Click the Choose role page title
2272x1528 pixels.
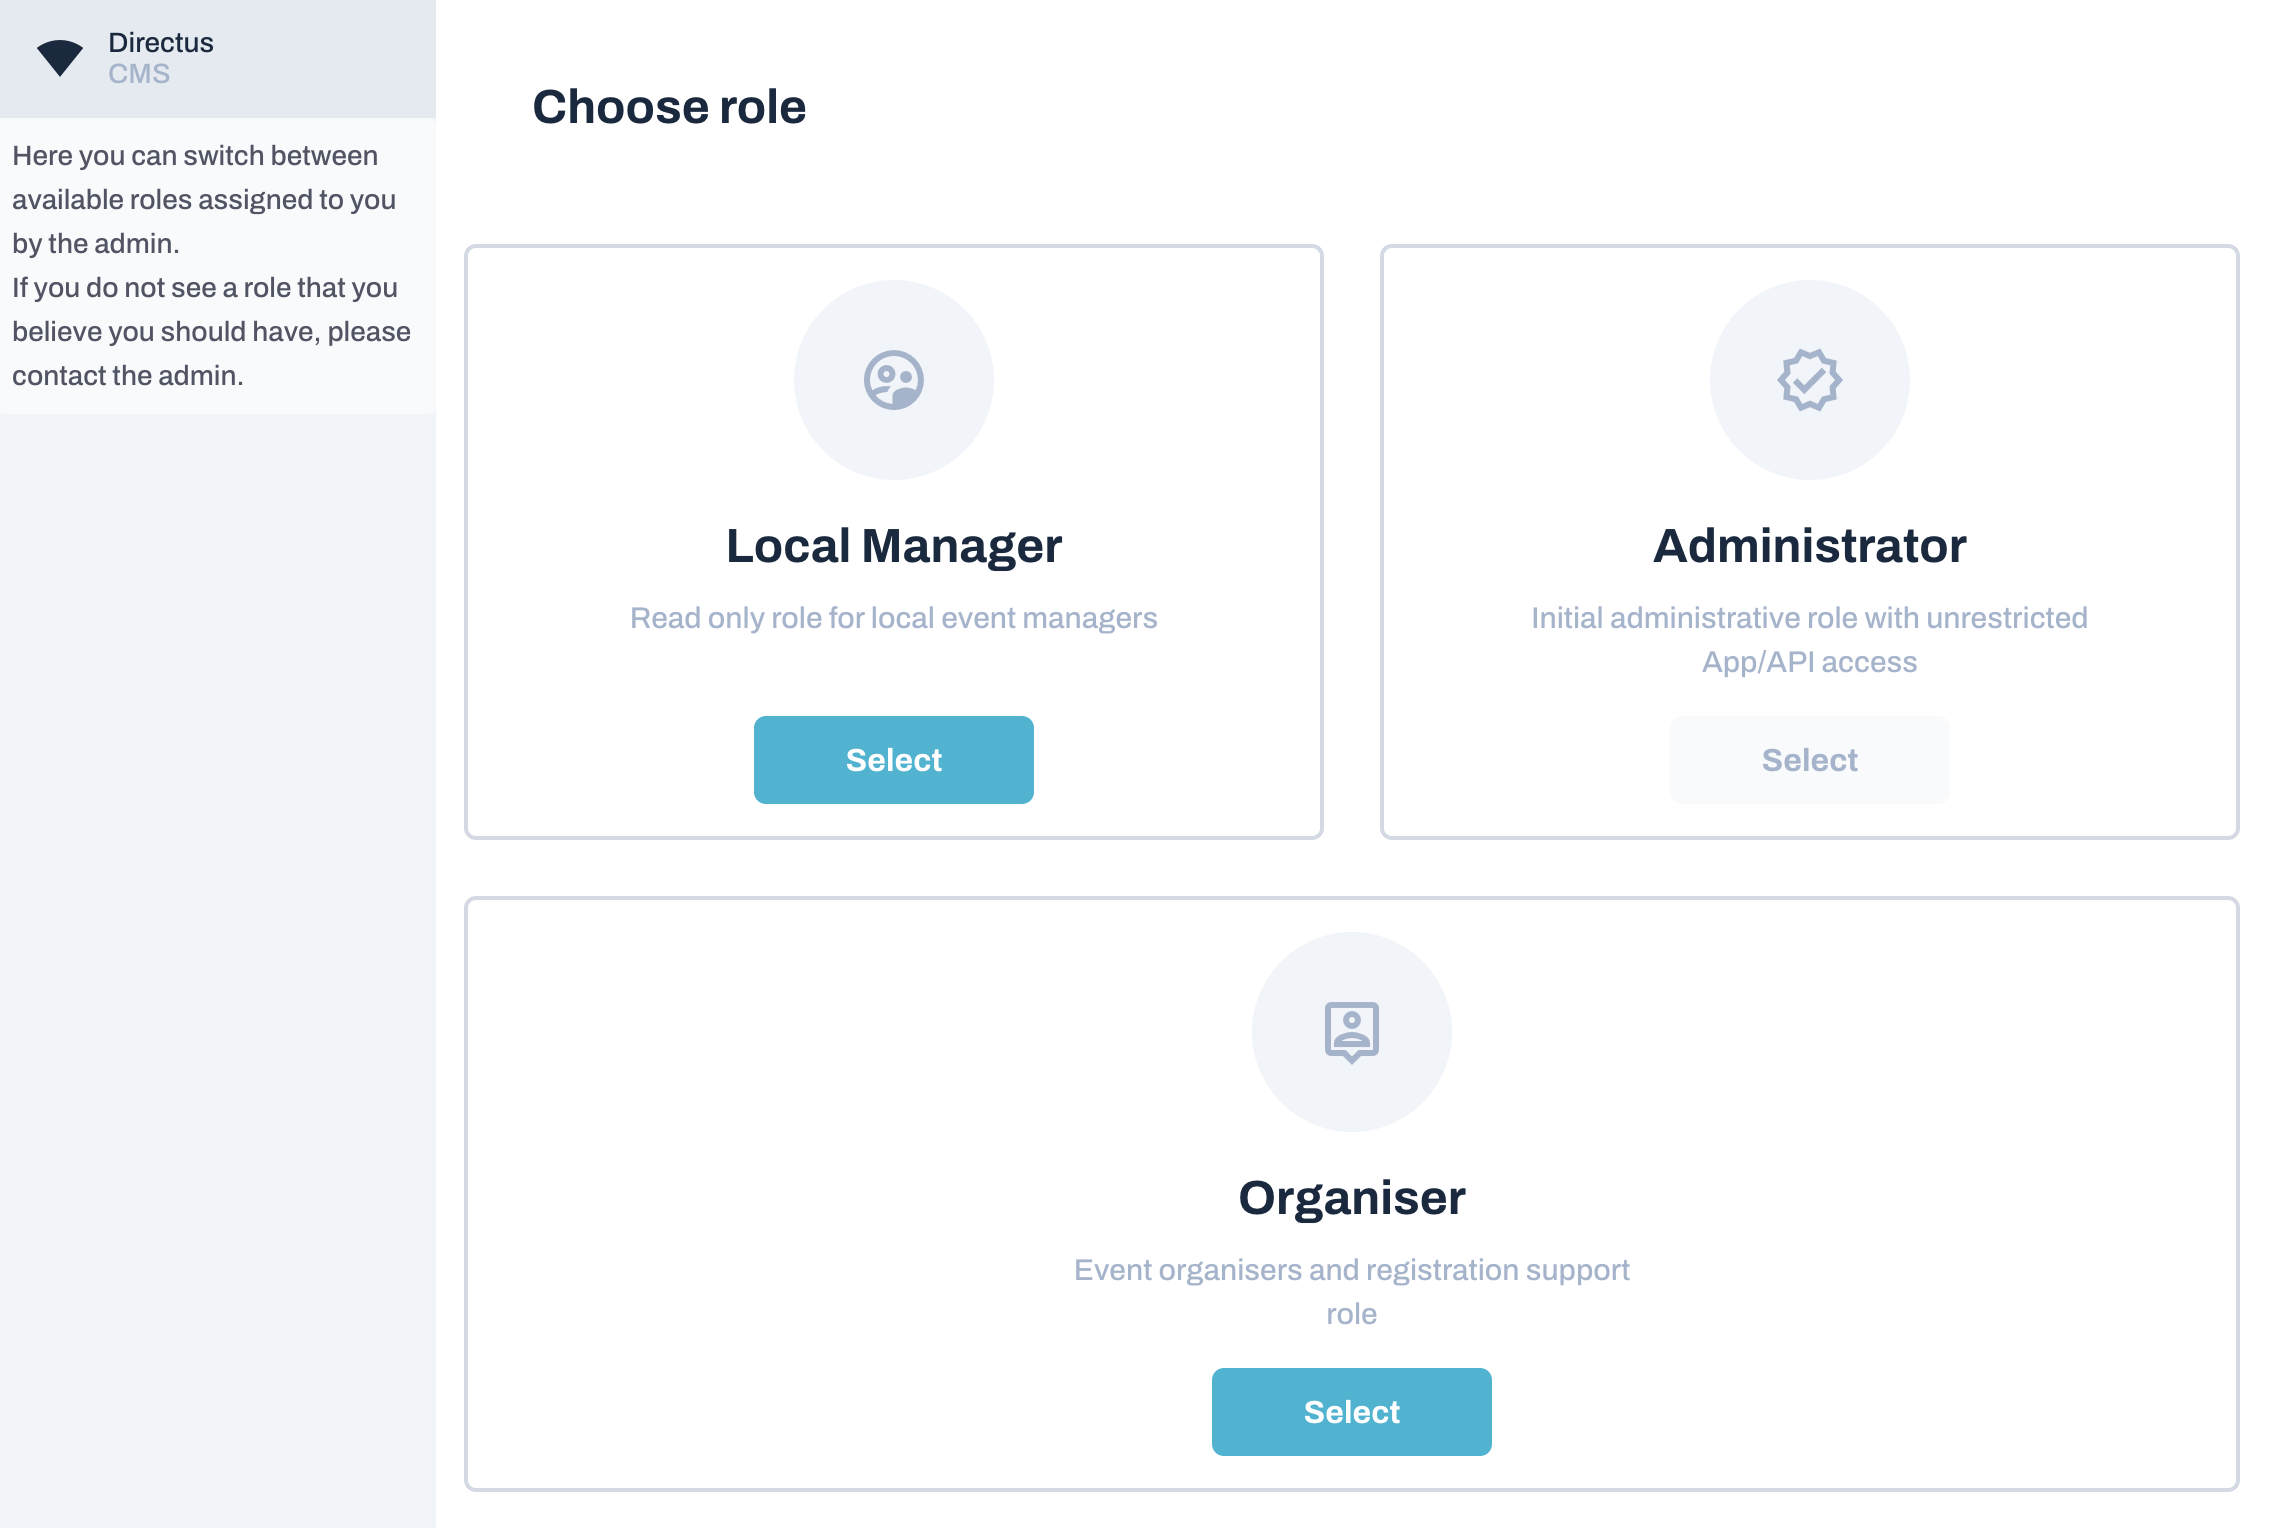click(x=669, y=107)
